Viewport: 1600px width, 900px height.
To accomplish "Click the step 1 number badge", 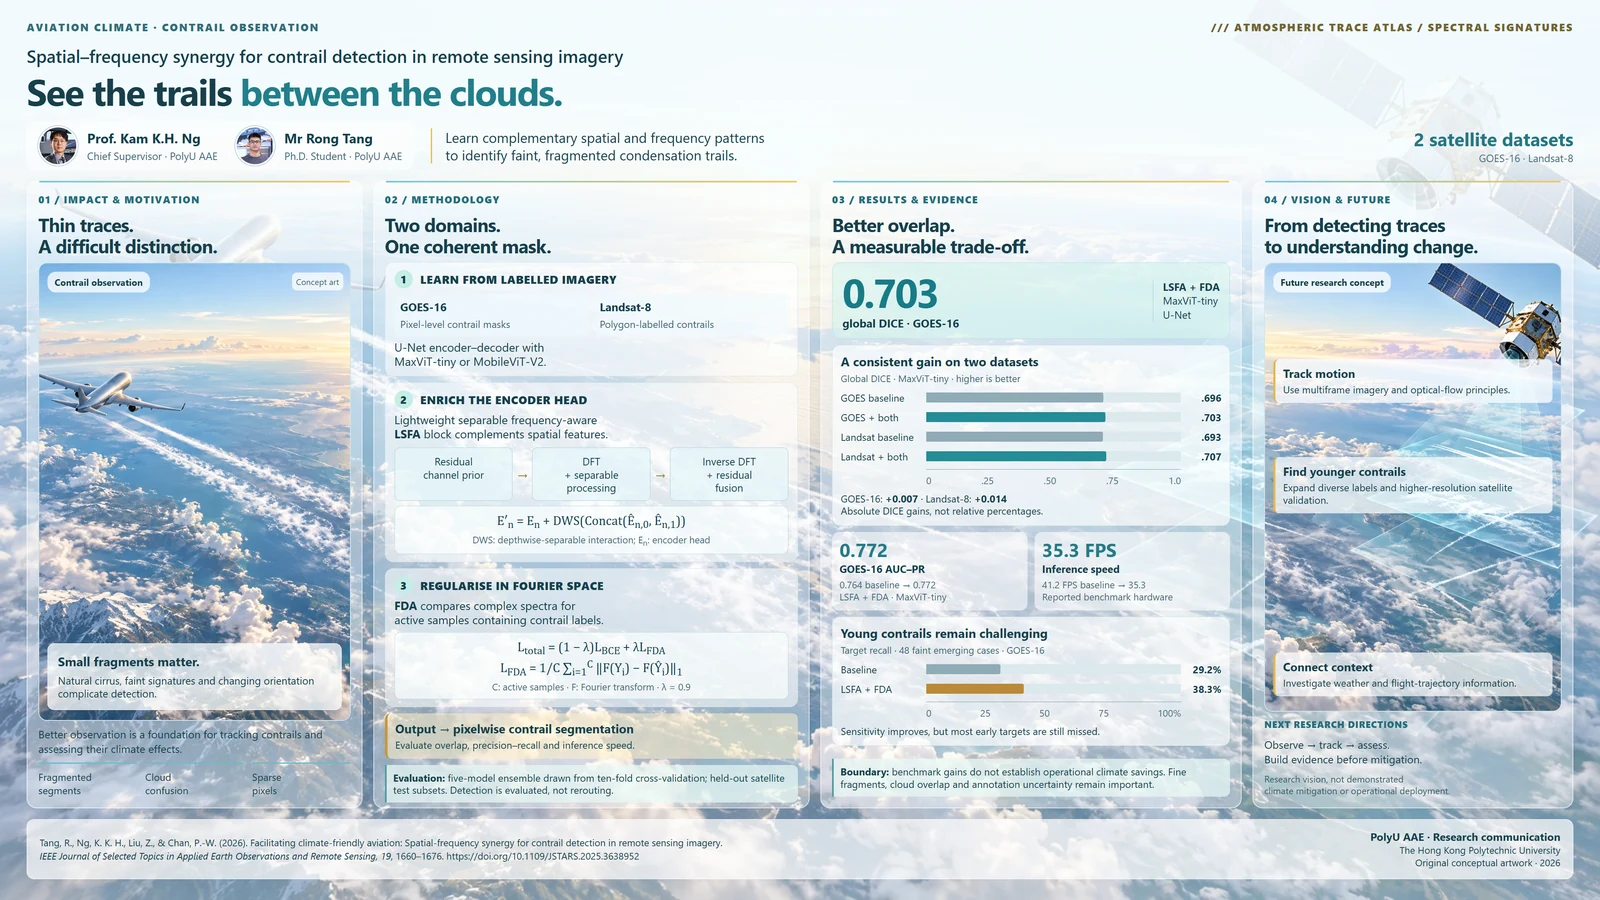I will [403, 280].
